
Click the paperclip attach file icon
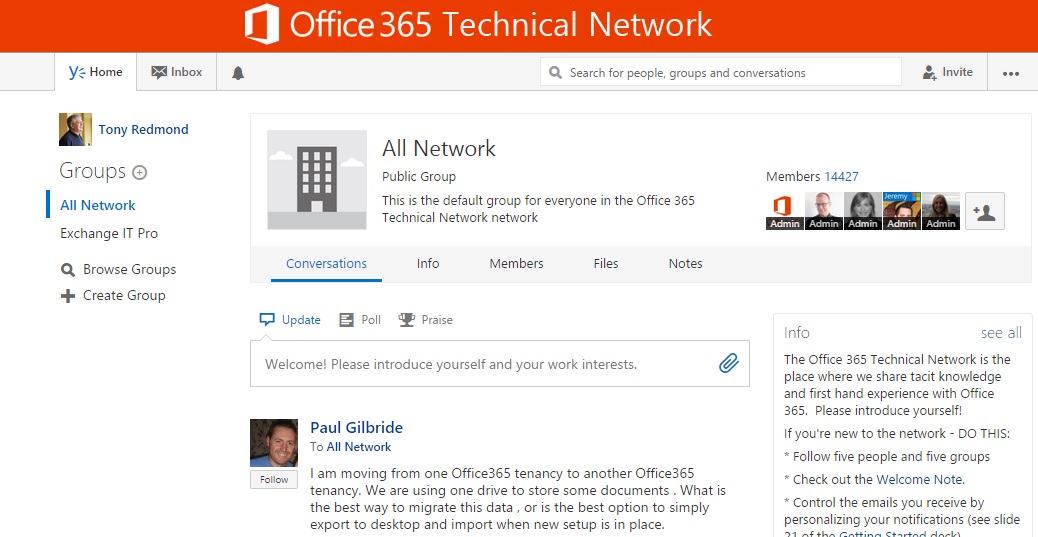(729, 364)
